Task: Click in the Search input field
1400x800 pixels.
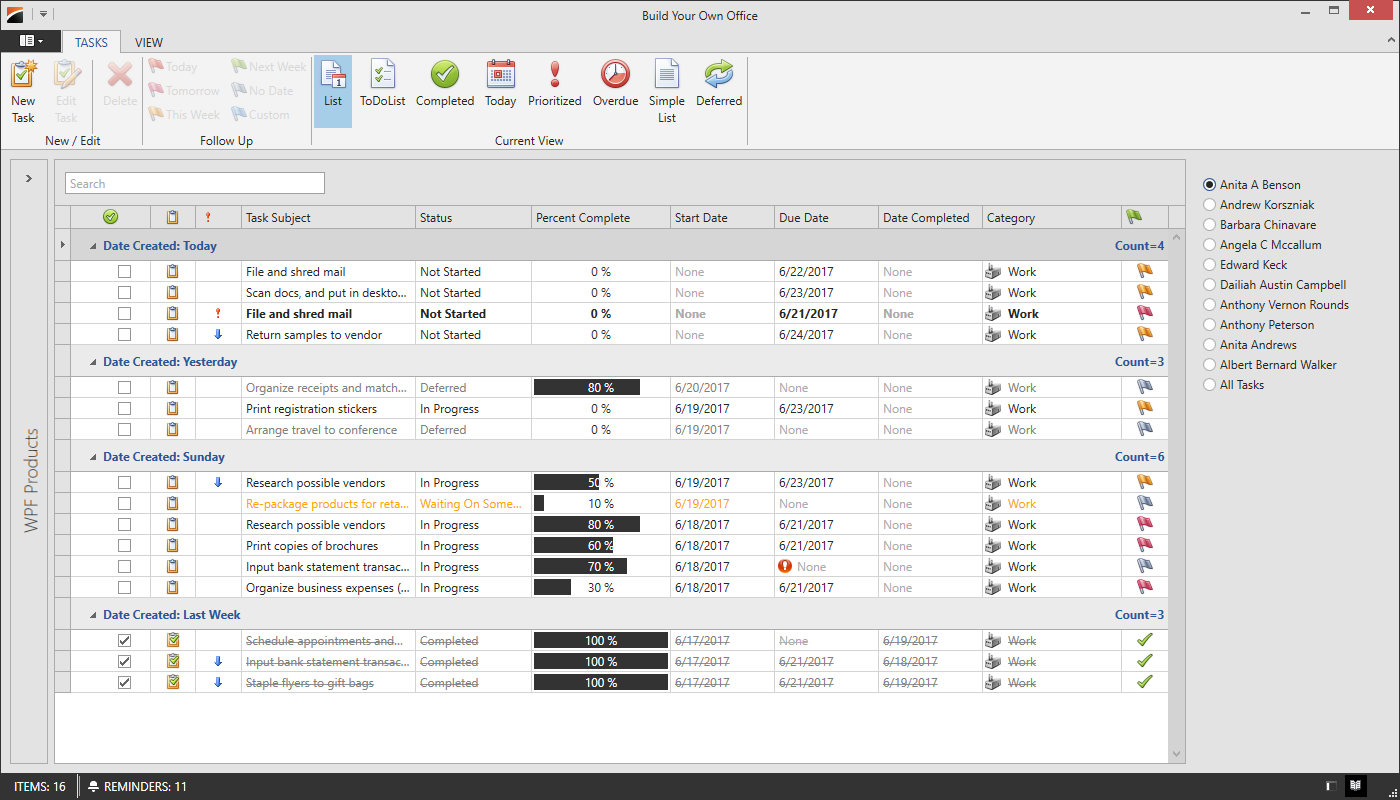Action: 195,184
